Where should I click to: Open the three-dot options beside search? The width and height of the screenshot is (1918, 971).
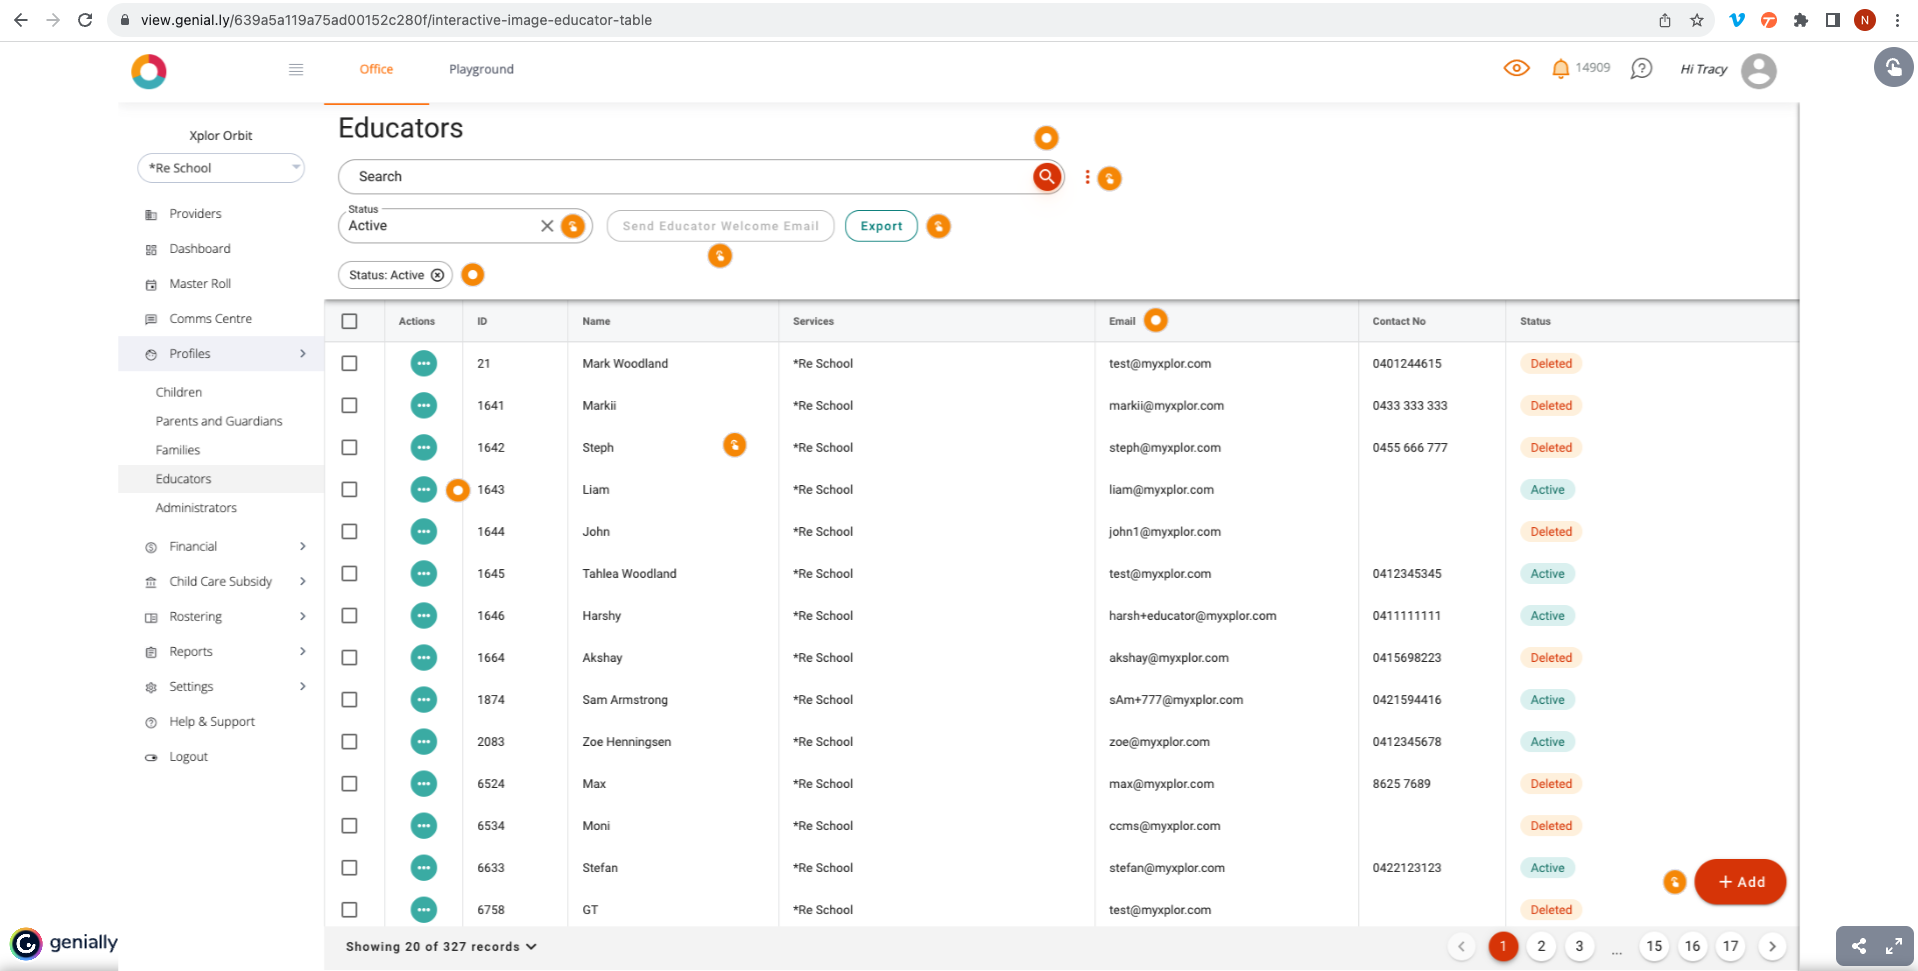click(1087, 177)
